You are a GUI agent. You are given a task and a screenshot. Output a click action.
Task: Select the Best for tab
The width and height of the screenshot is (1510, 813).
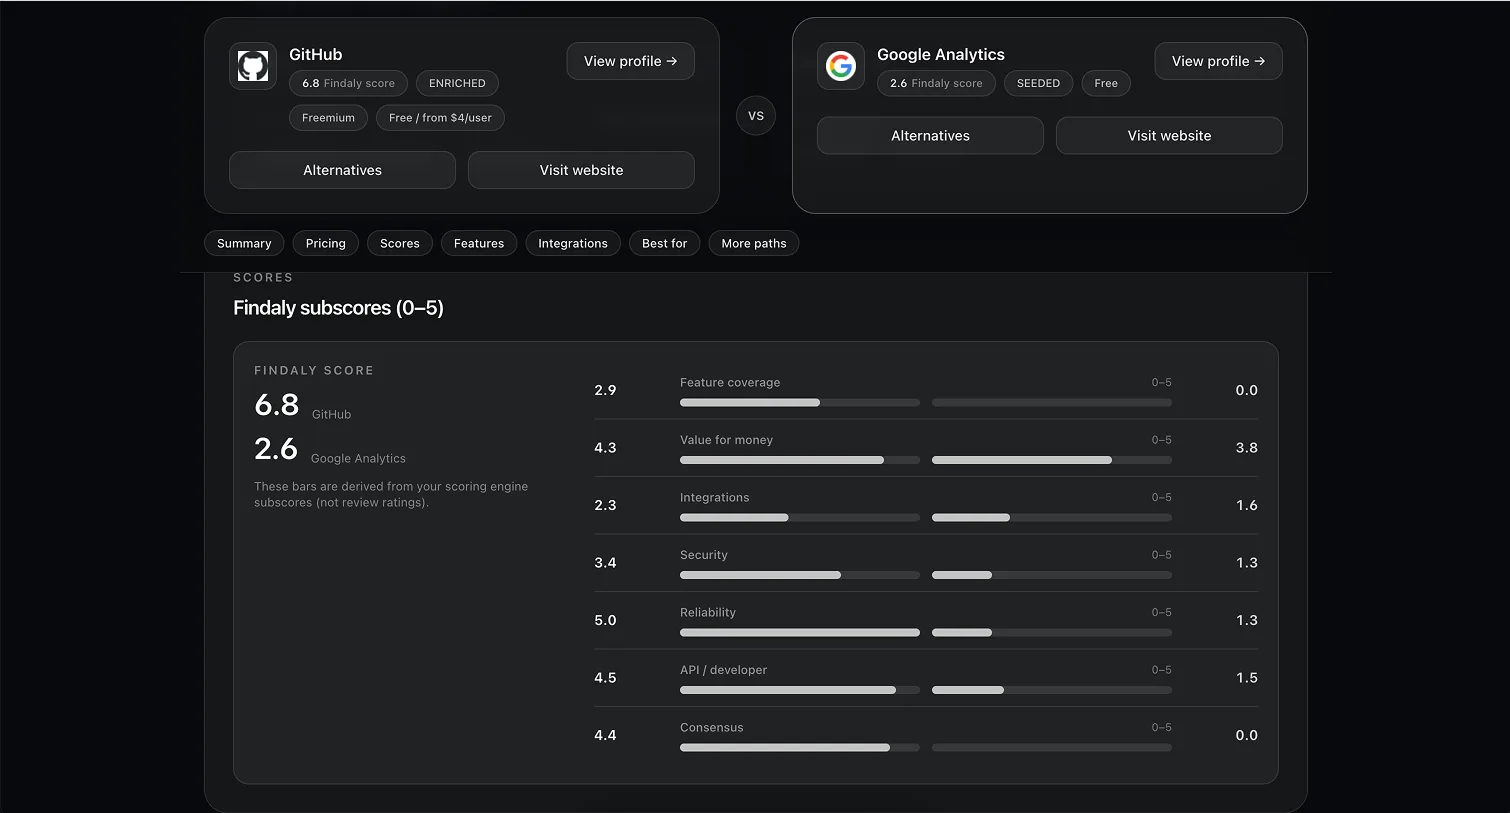coord(664,243)
